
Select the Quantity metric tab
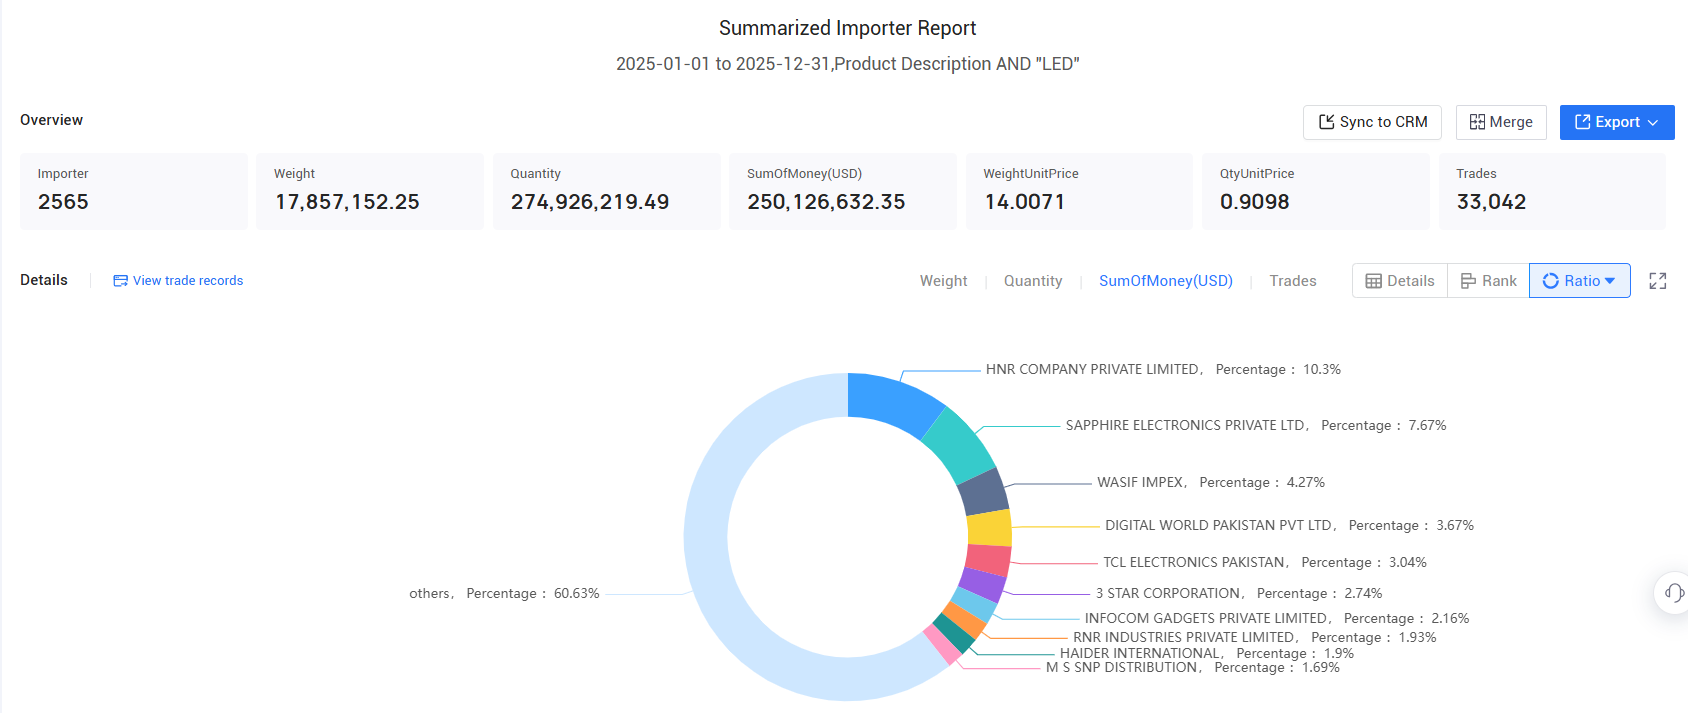[1033, 281]
